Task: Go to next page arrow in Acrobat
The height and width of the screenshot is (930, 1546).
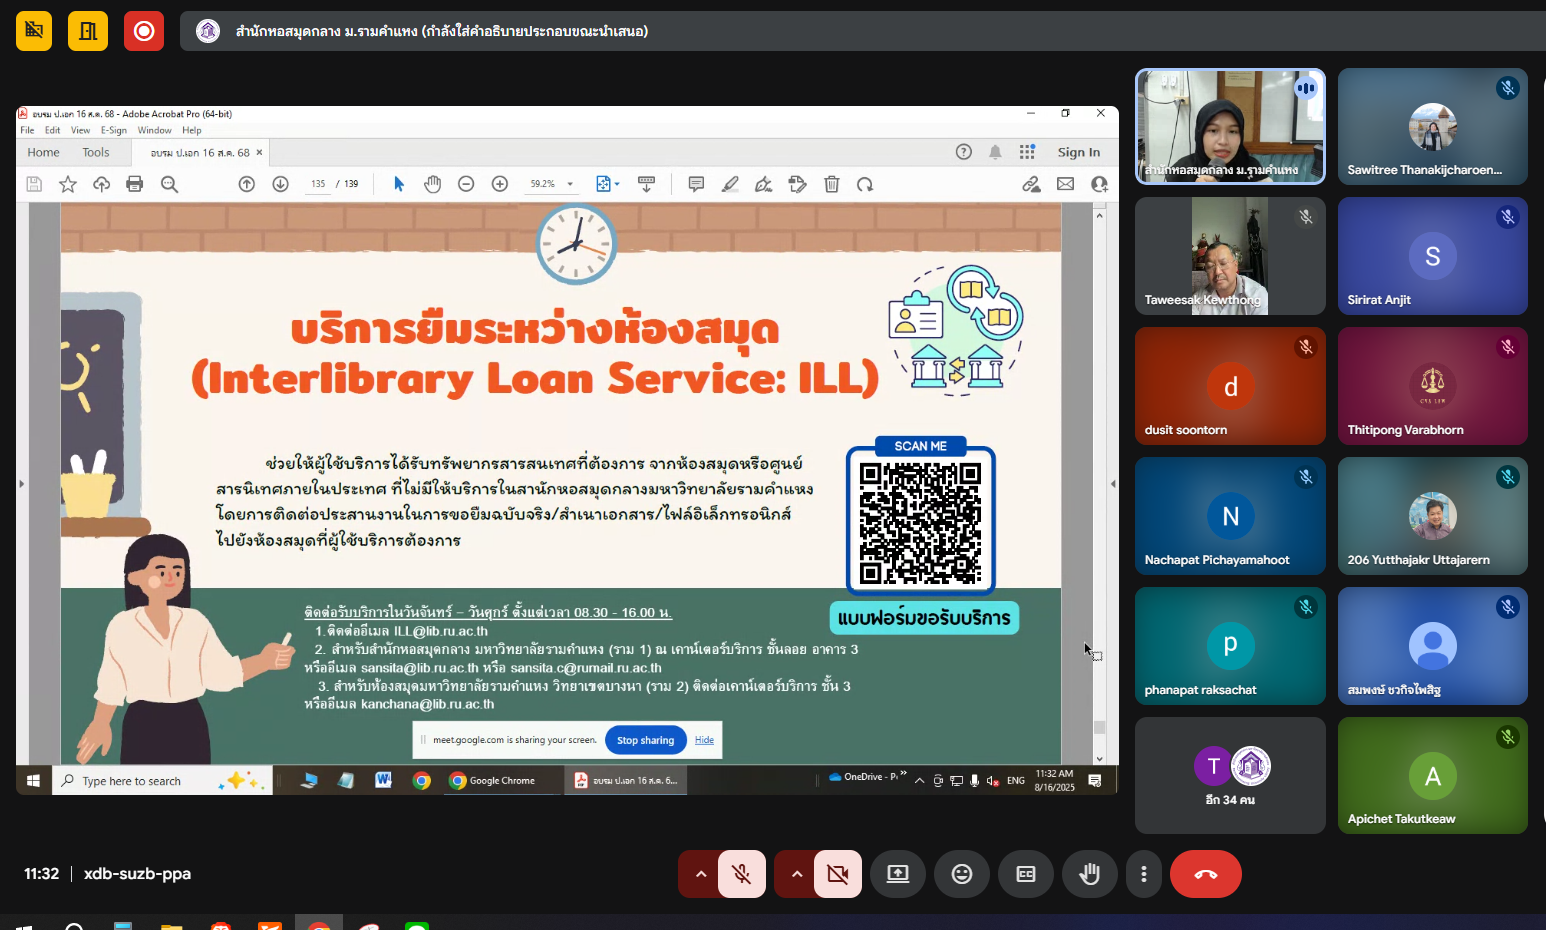Action: click(281, 184)
